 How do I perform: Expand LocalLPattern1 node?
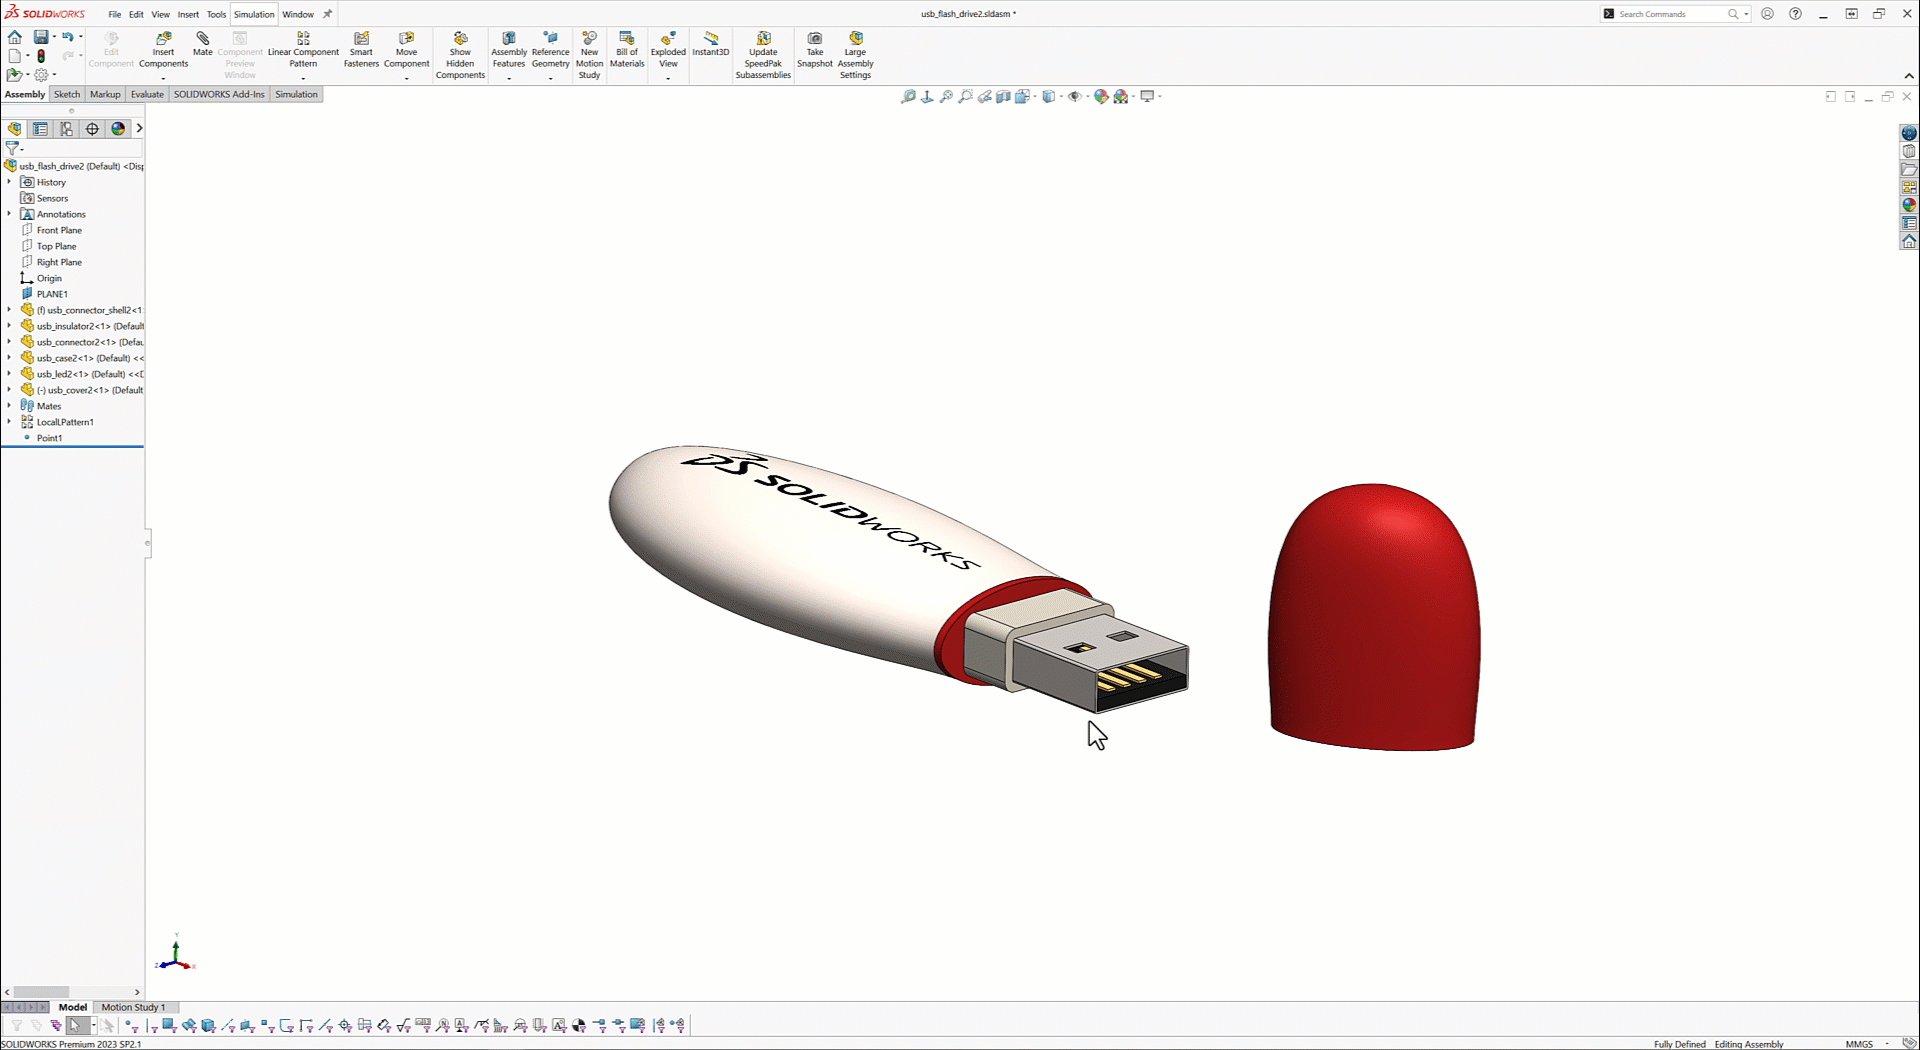point(9,422)
